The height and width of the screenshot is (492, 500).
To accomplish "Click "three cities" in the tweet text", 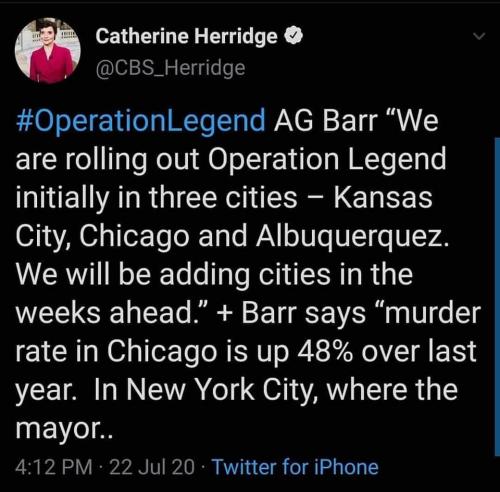I will (223, 198).
